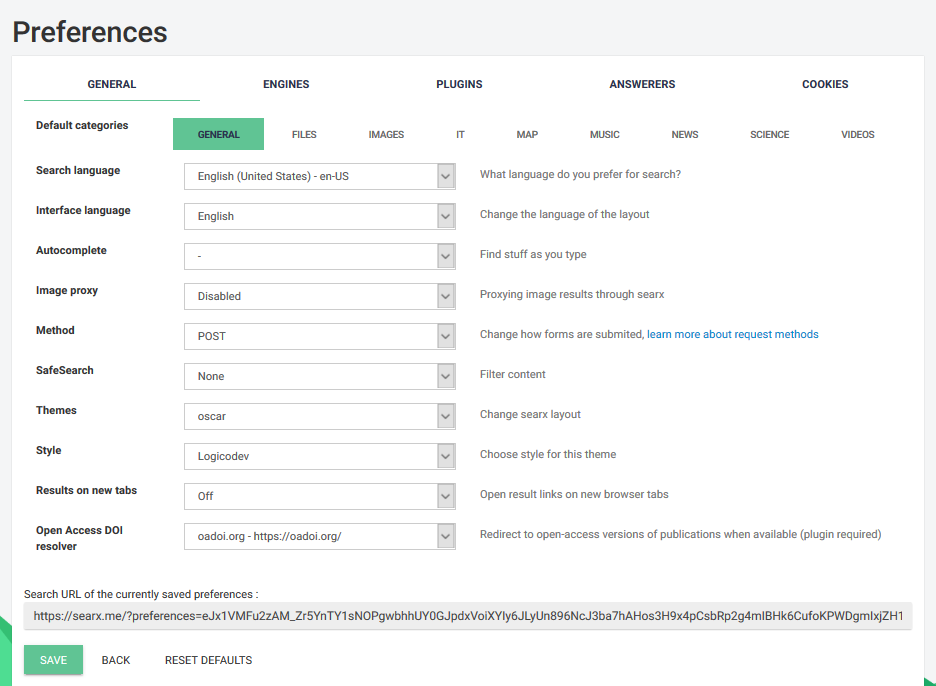Screen dimensions: 936x686
Task: Enable the SCIENCE default category
Action: pos(769,134)
